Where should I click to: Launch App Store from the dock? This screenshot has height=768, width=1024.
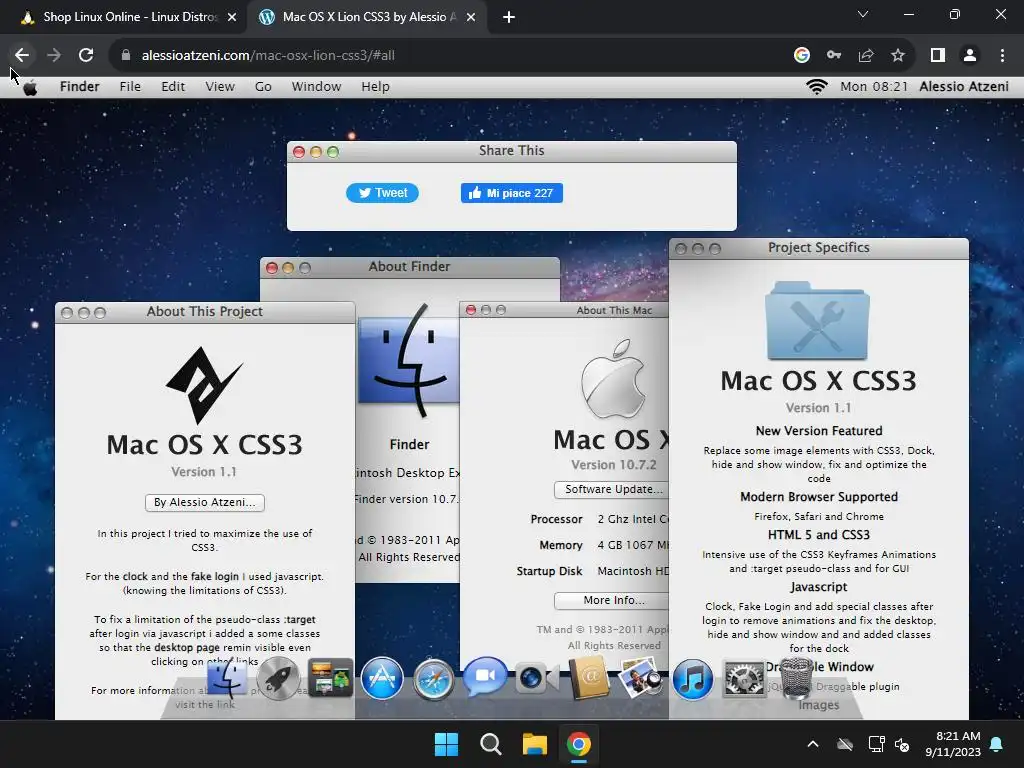[382, 679]
